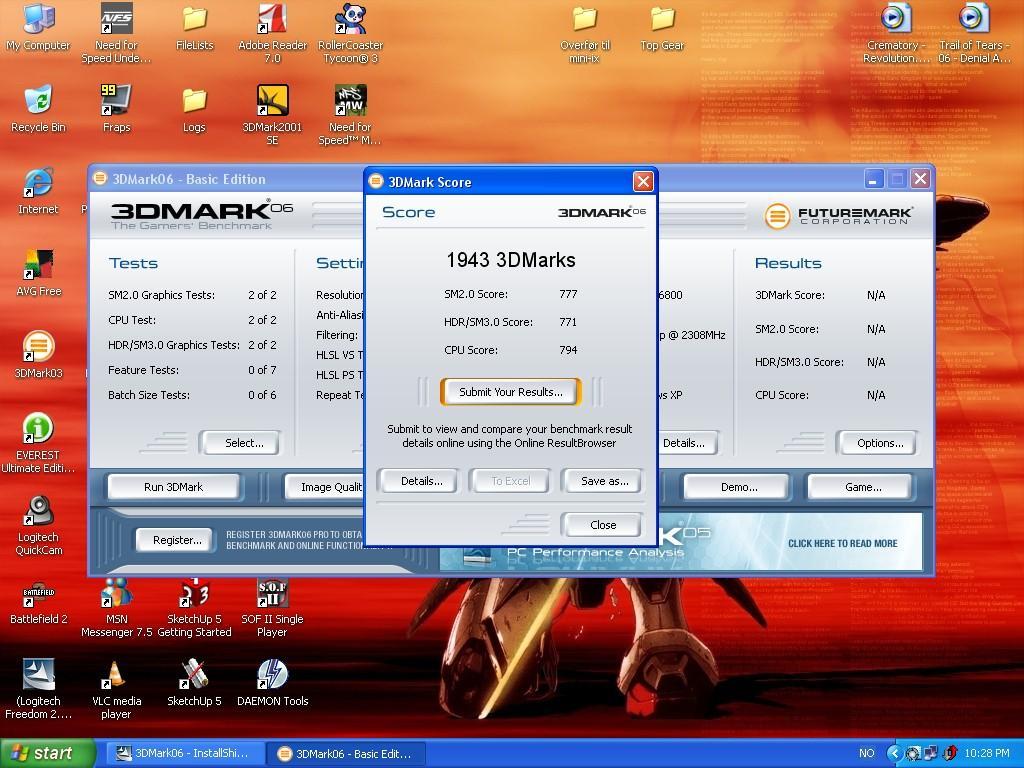The height and width of the screenshot is (768, 1024).
Task: Launch Logitech QuickCam
Action: click(39, 525)
